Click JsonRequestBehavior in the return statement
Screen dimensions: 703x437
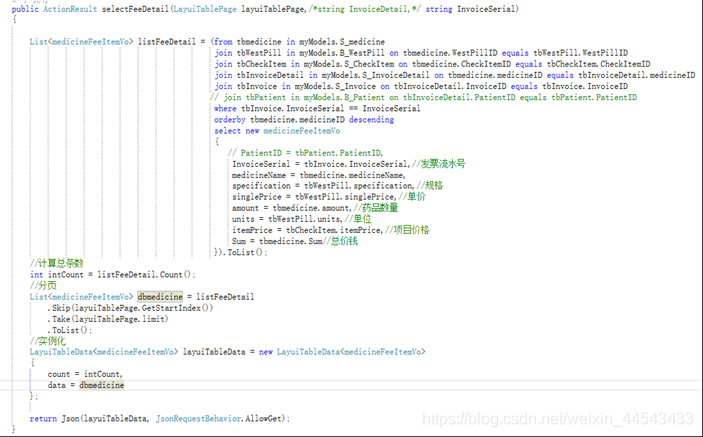[x=198, y=419]
